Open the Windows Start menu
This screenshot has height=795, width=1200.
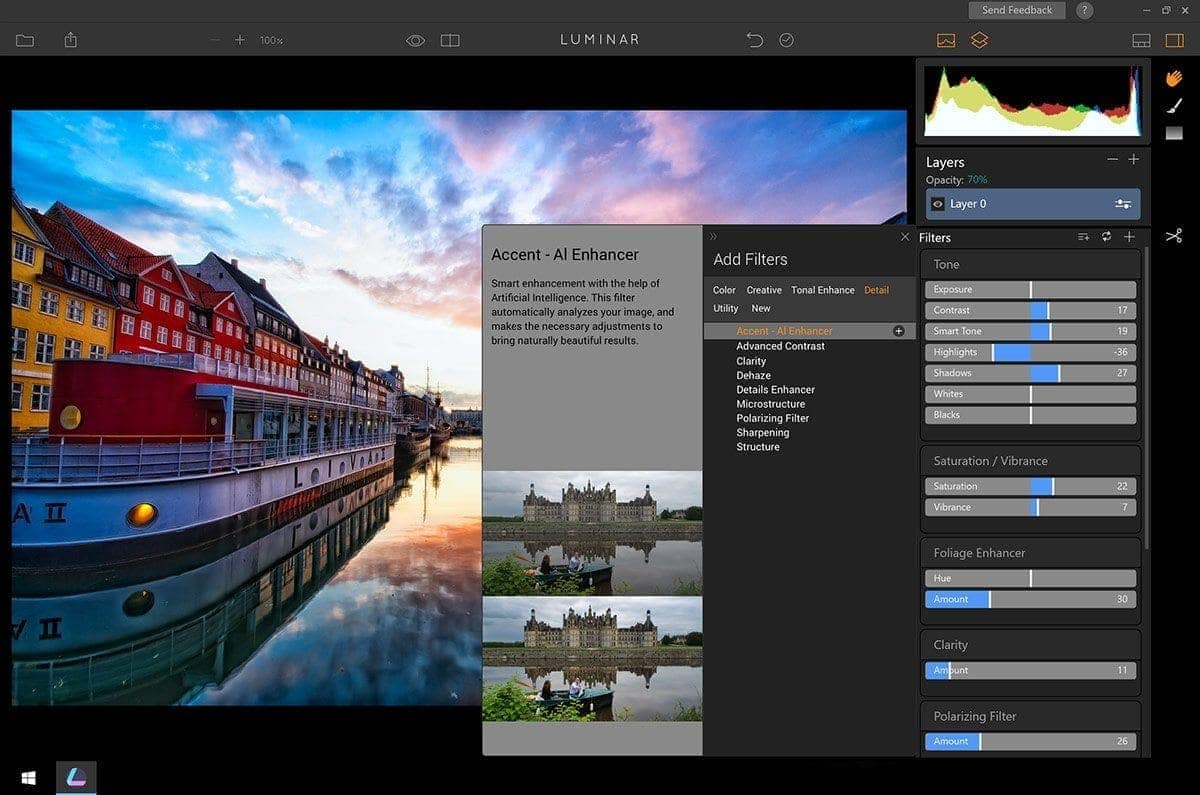tap(28, 776)
